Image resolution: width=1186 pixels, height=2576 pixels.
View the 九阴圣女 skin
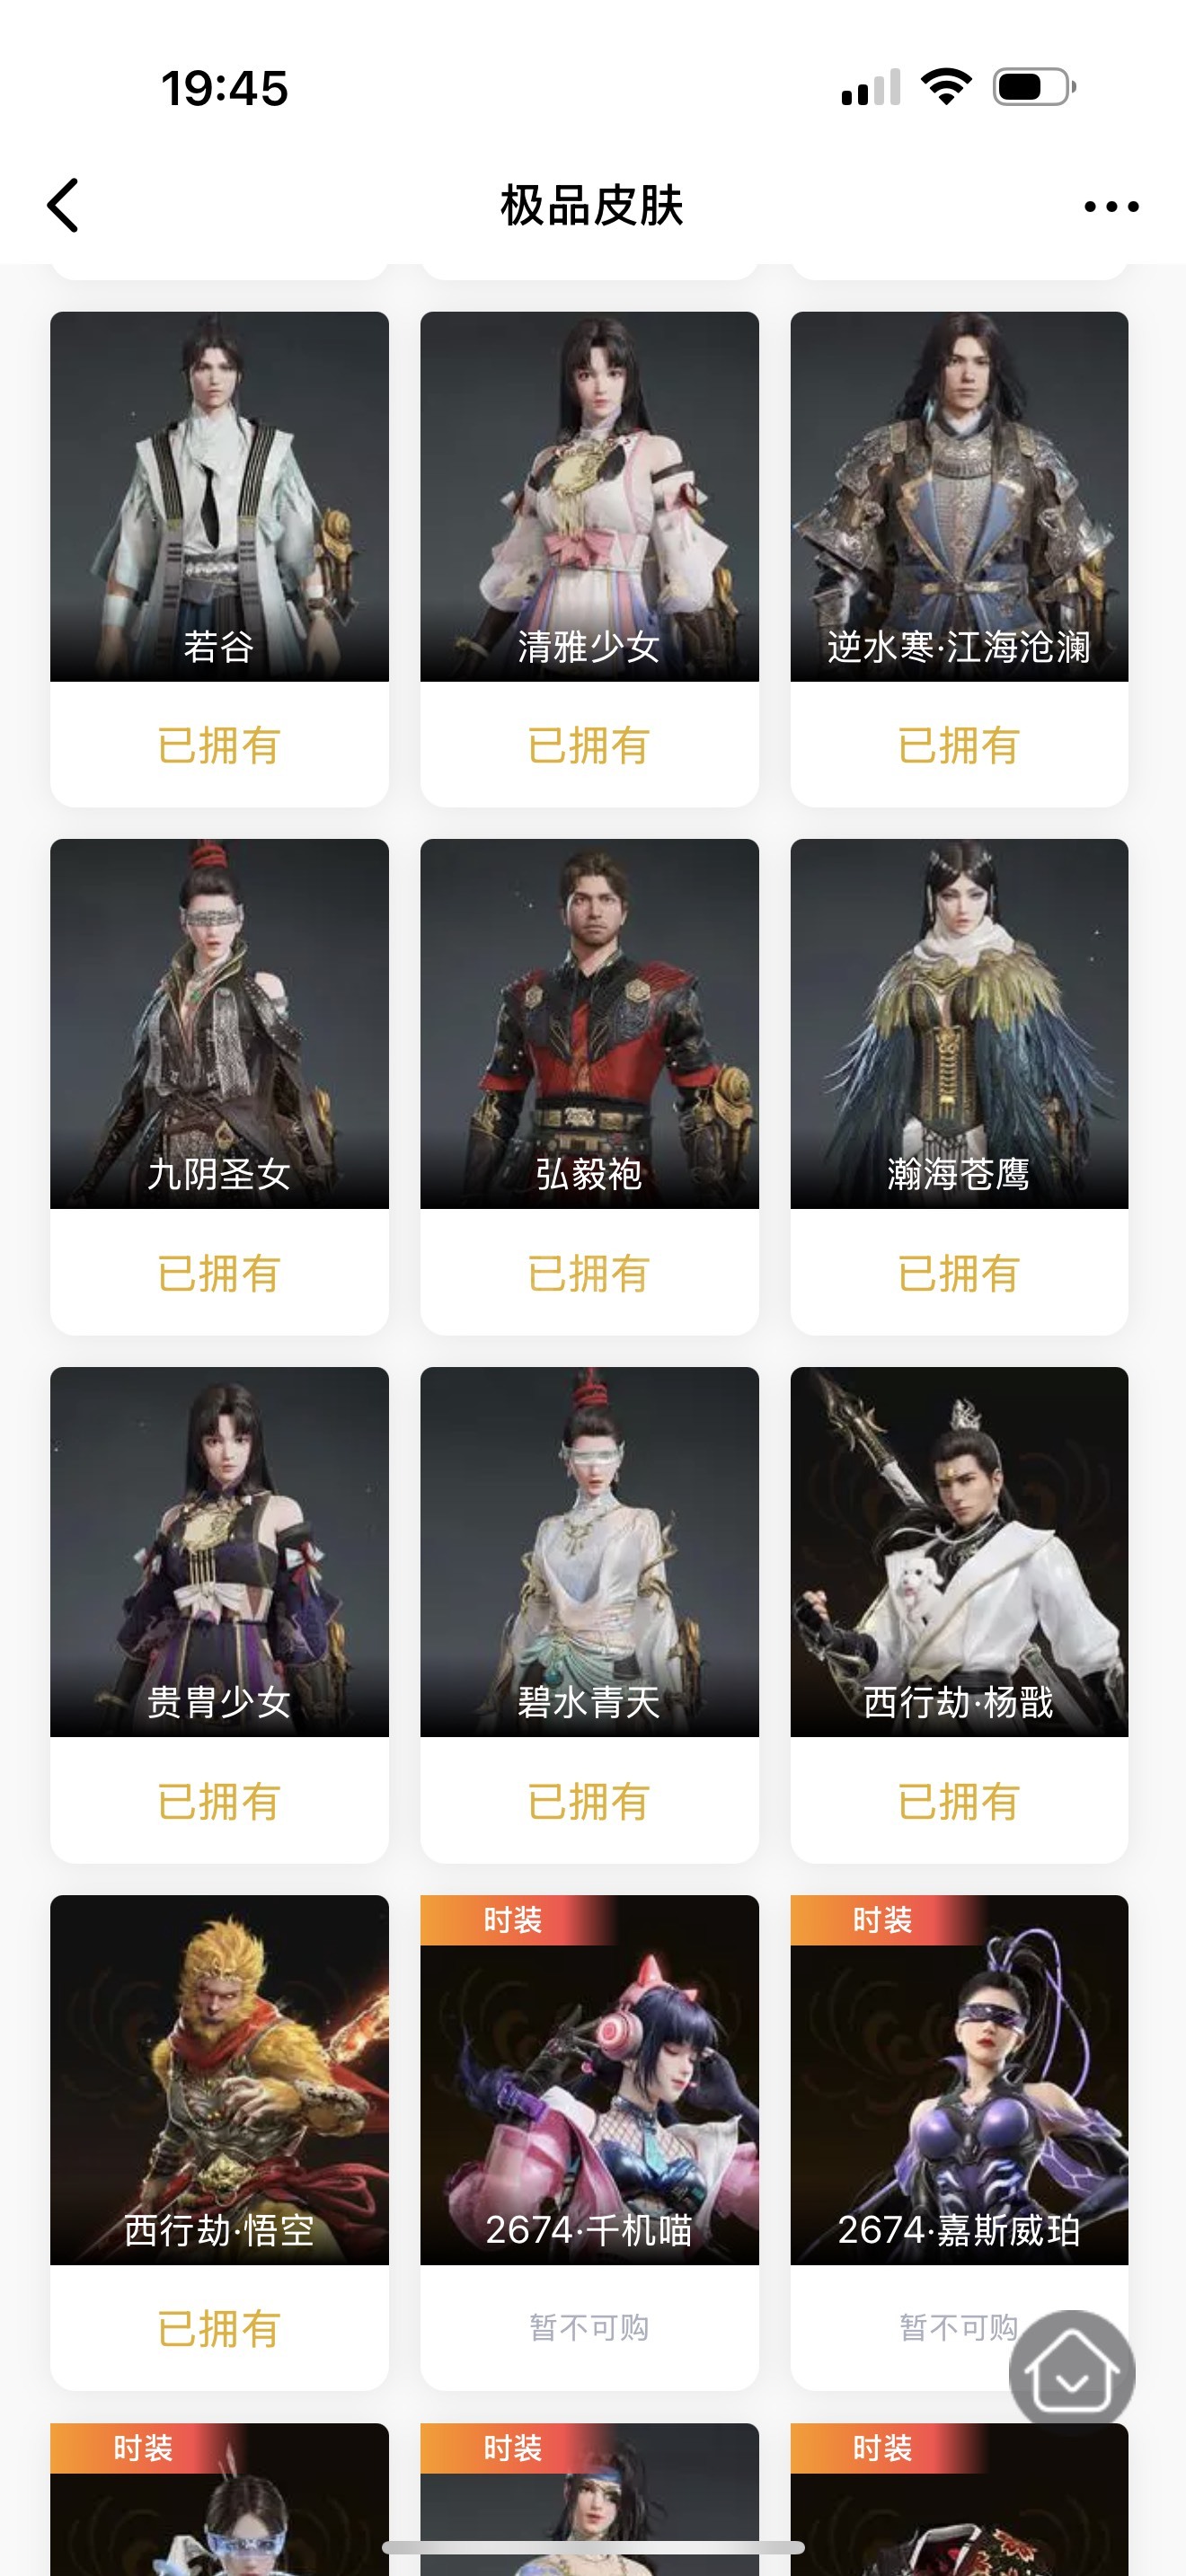pyautogui.click(x=219, y=1024)
